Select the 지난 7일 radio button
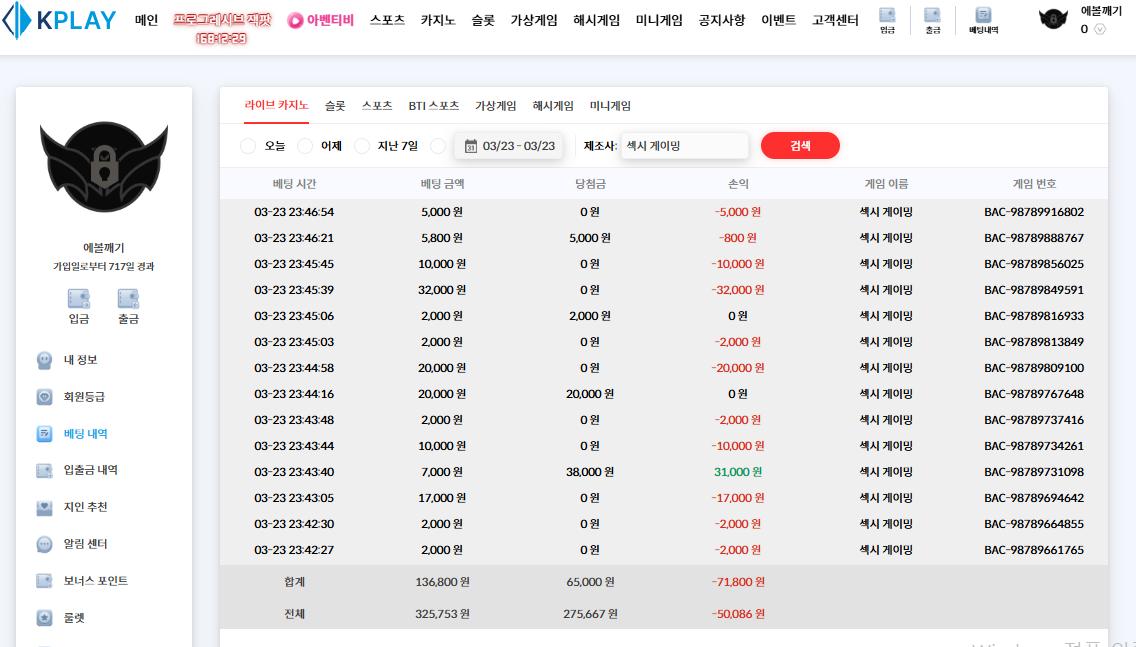Viewport: 1136px width, 647px height. click(x=363, y=146)
